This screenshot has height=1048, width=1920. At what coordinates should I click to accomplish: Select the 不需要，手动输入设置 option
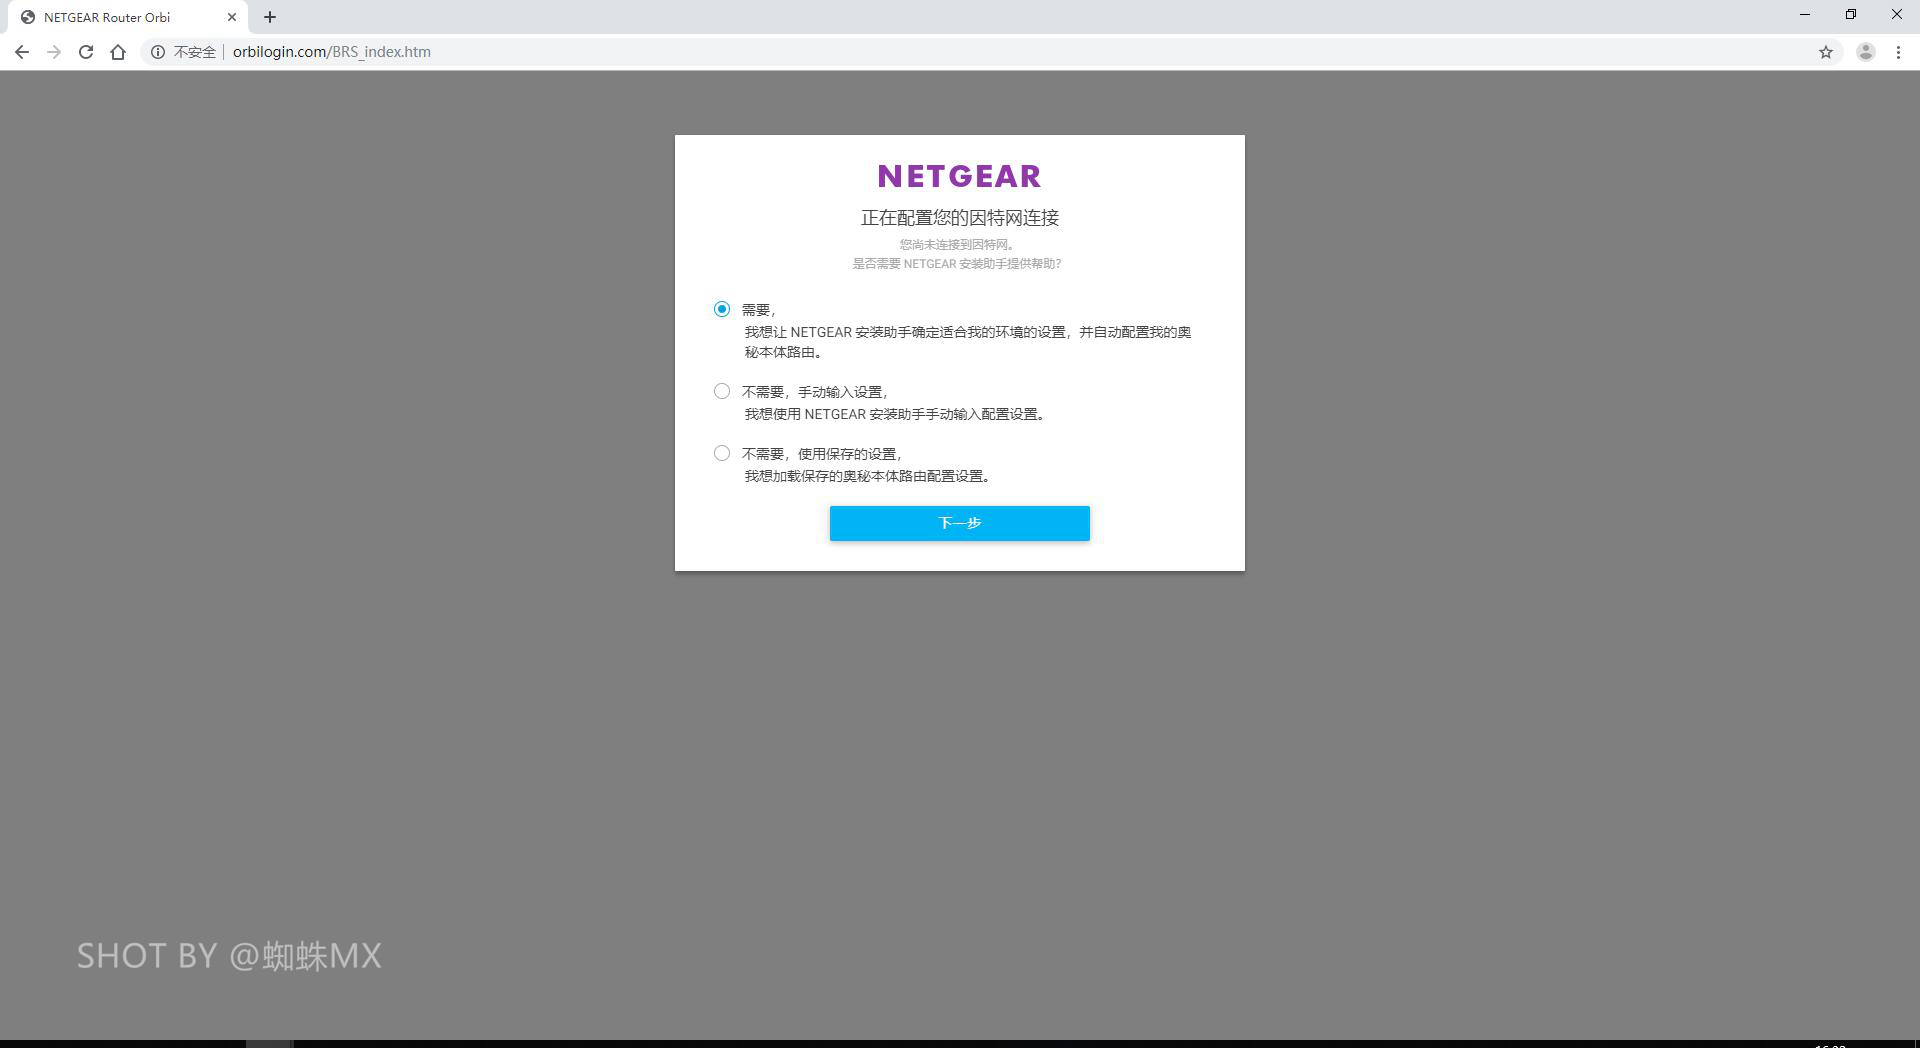[721, 391]
